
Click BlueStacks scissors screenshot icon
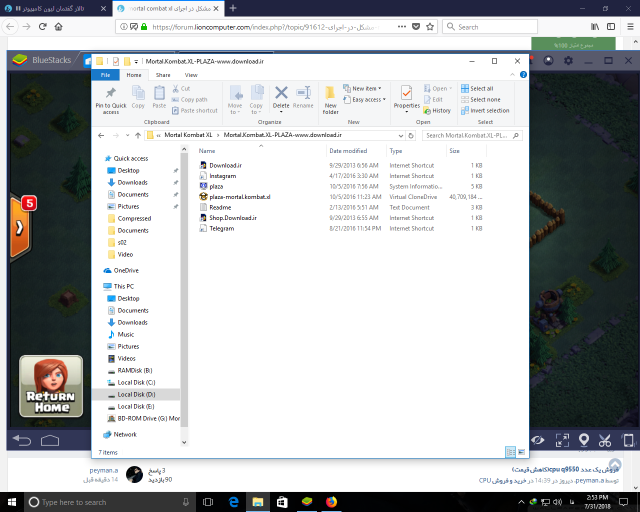coord(604,440)
